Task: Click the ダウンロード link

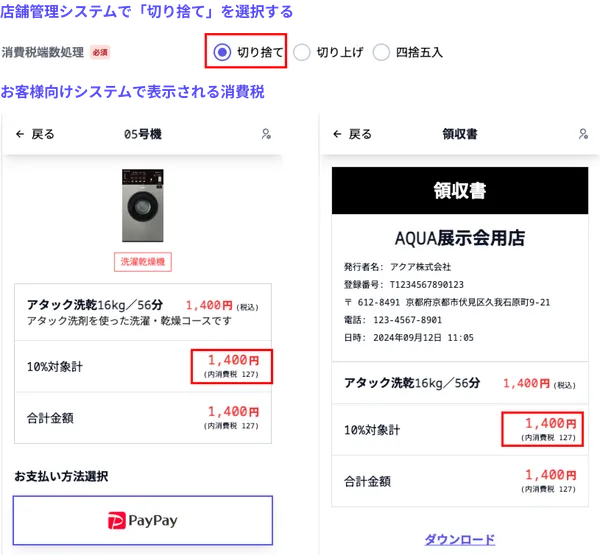Action: tap(459, 540)
